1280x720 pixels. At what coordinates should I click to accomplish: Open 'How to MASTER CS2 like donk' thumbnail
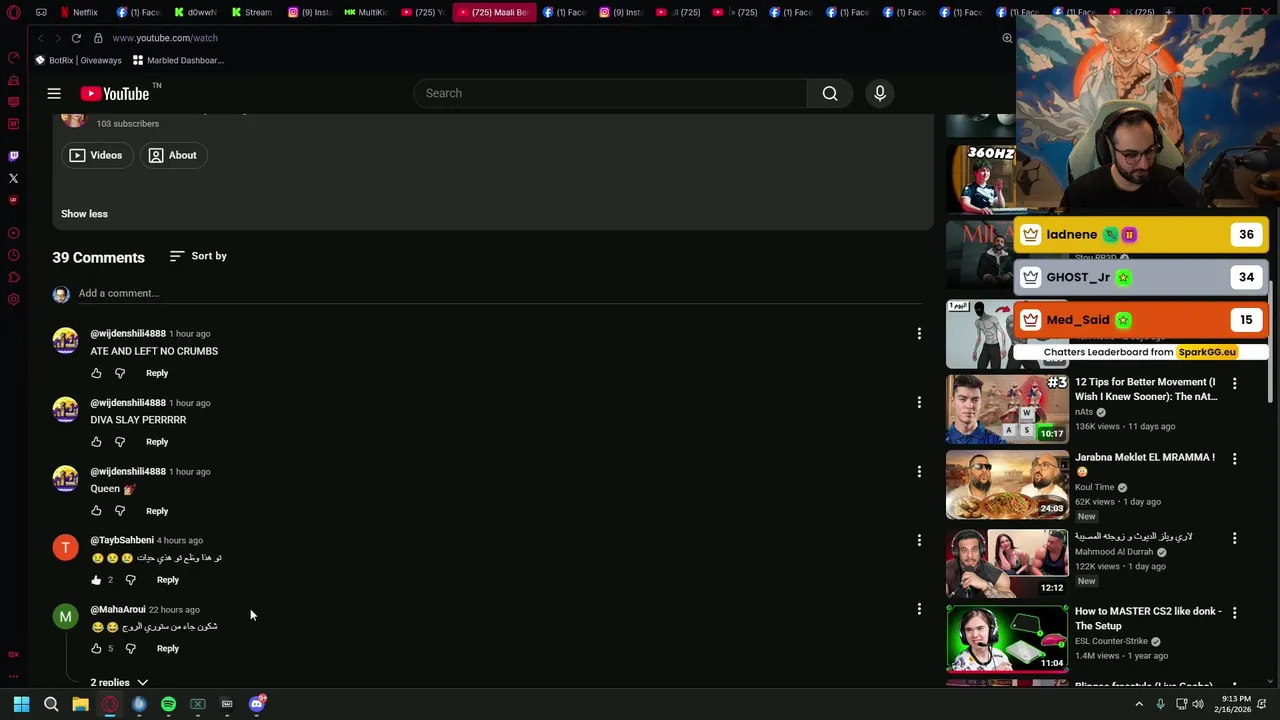pyautogui.click(x=1007, y=638)
